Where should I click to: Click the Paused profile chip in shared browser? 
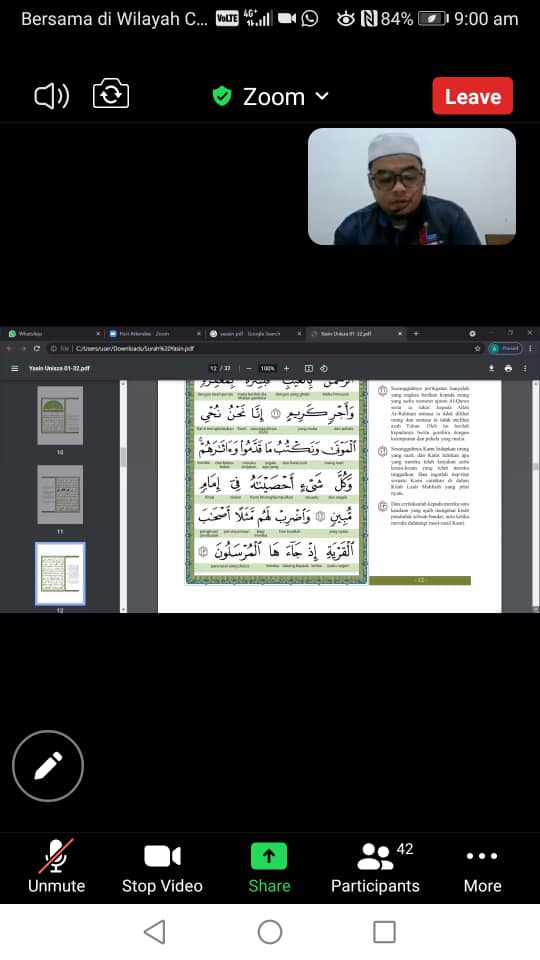point(505,348)
